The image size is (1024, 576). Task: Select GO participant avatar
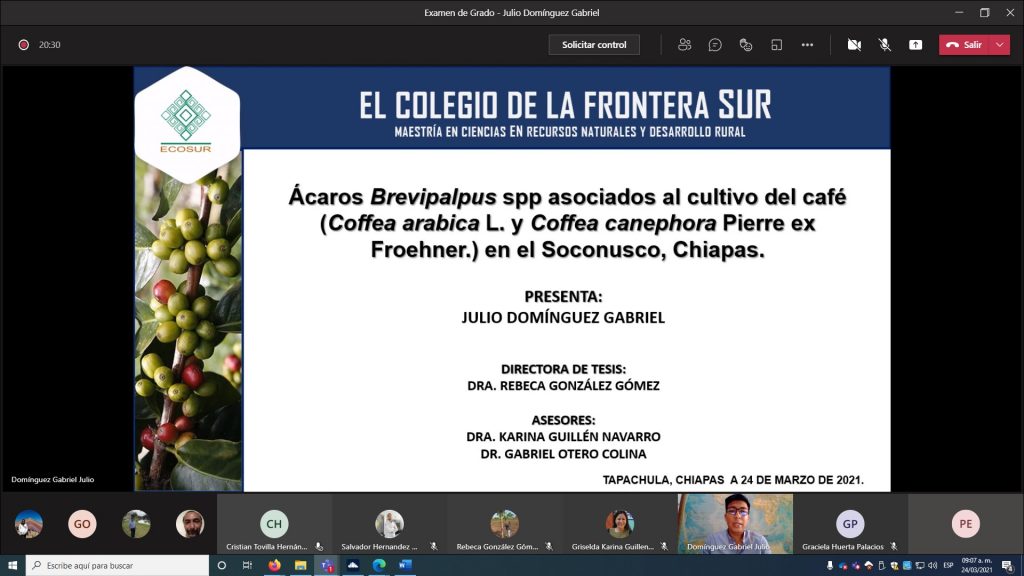click(x=82, y=524)
